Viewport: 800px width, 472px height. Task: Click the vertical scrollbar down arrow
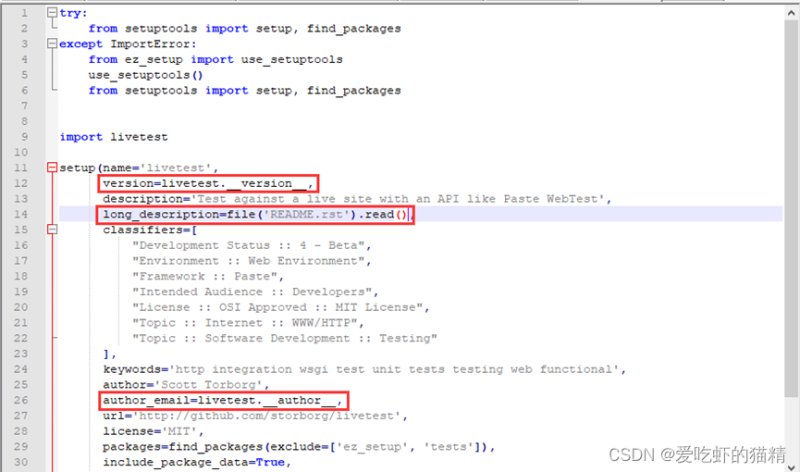click(791, 466)
